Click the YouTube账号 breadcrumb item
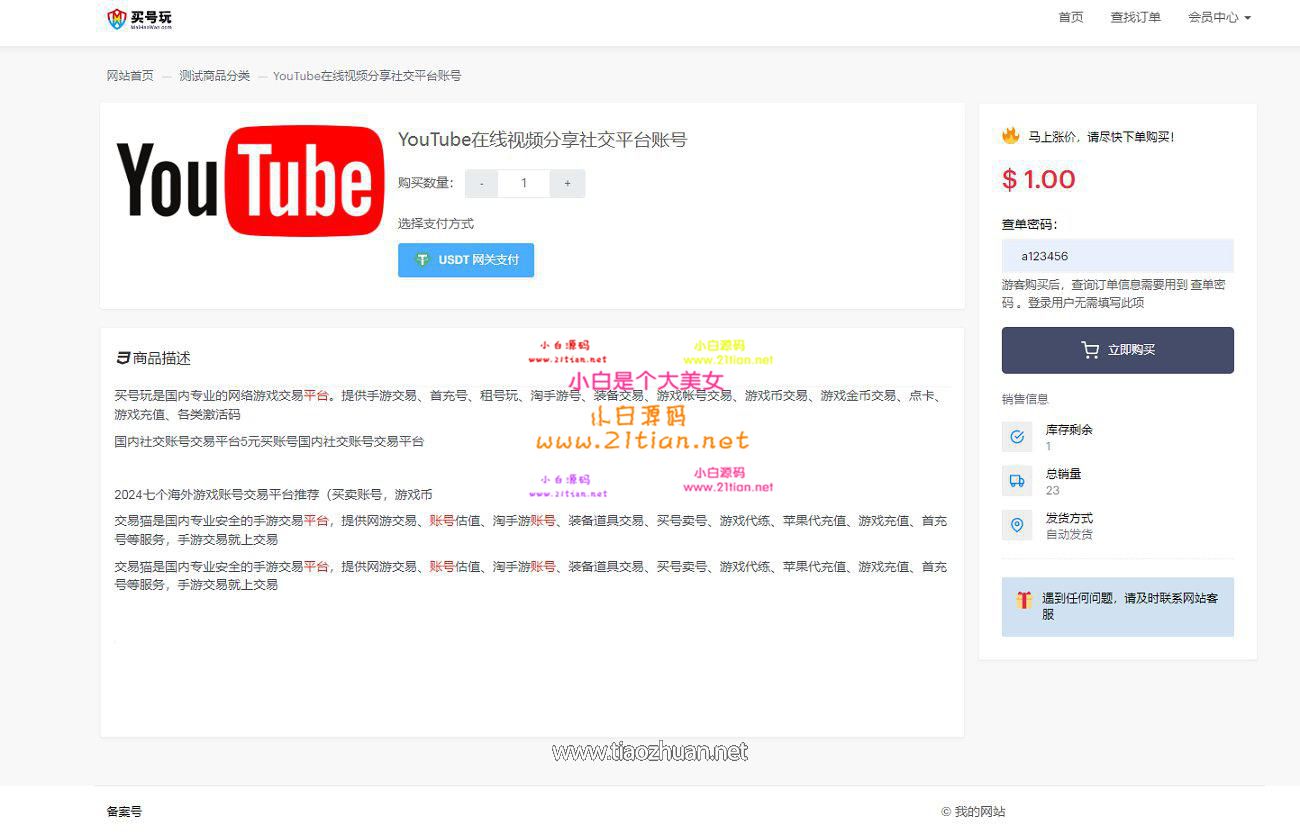The height and width of the screenshot is (834, 1300). point(367,76)
